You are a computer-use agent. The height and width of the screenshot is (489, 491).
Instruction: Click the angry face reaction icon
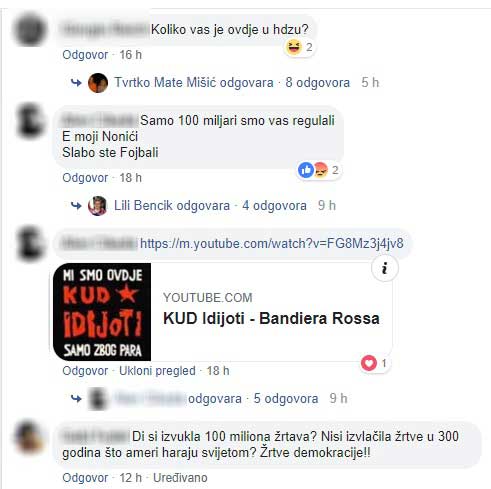click(x=320, y=170)
